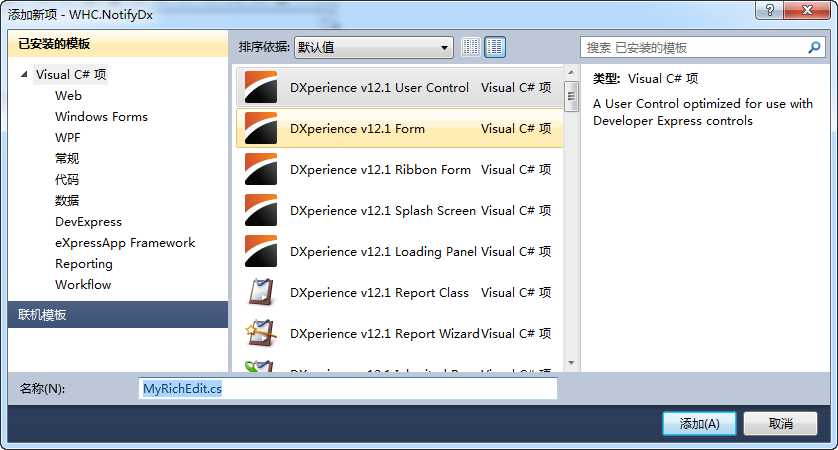Screen dimensions: 838x450
Task: Select the 常规 category
Action: 67,159
